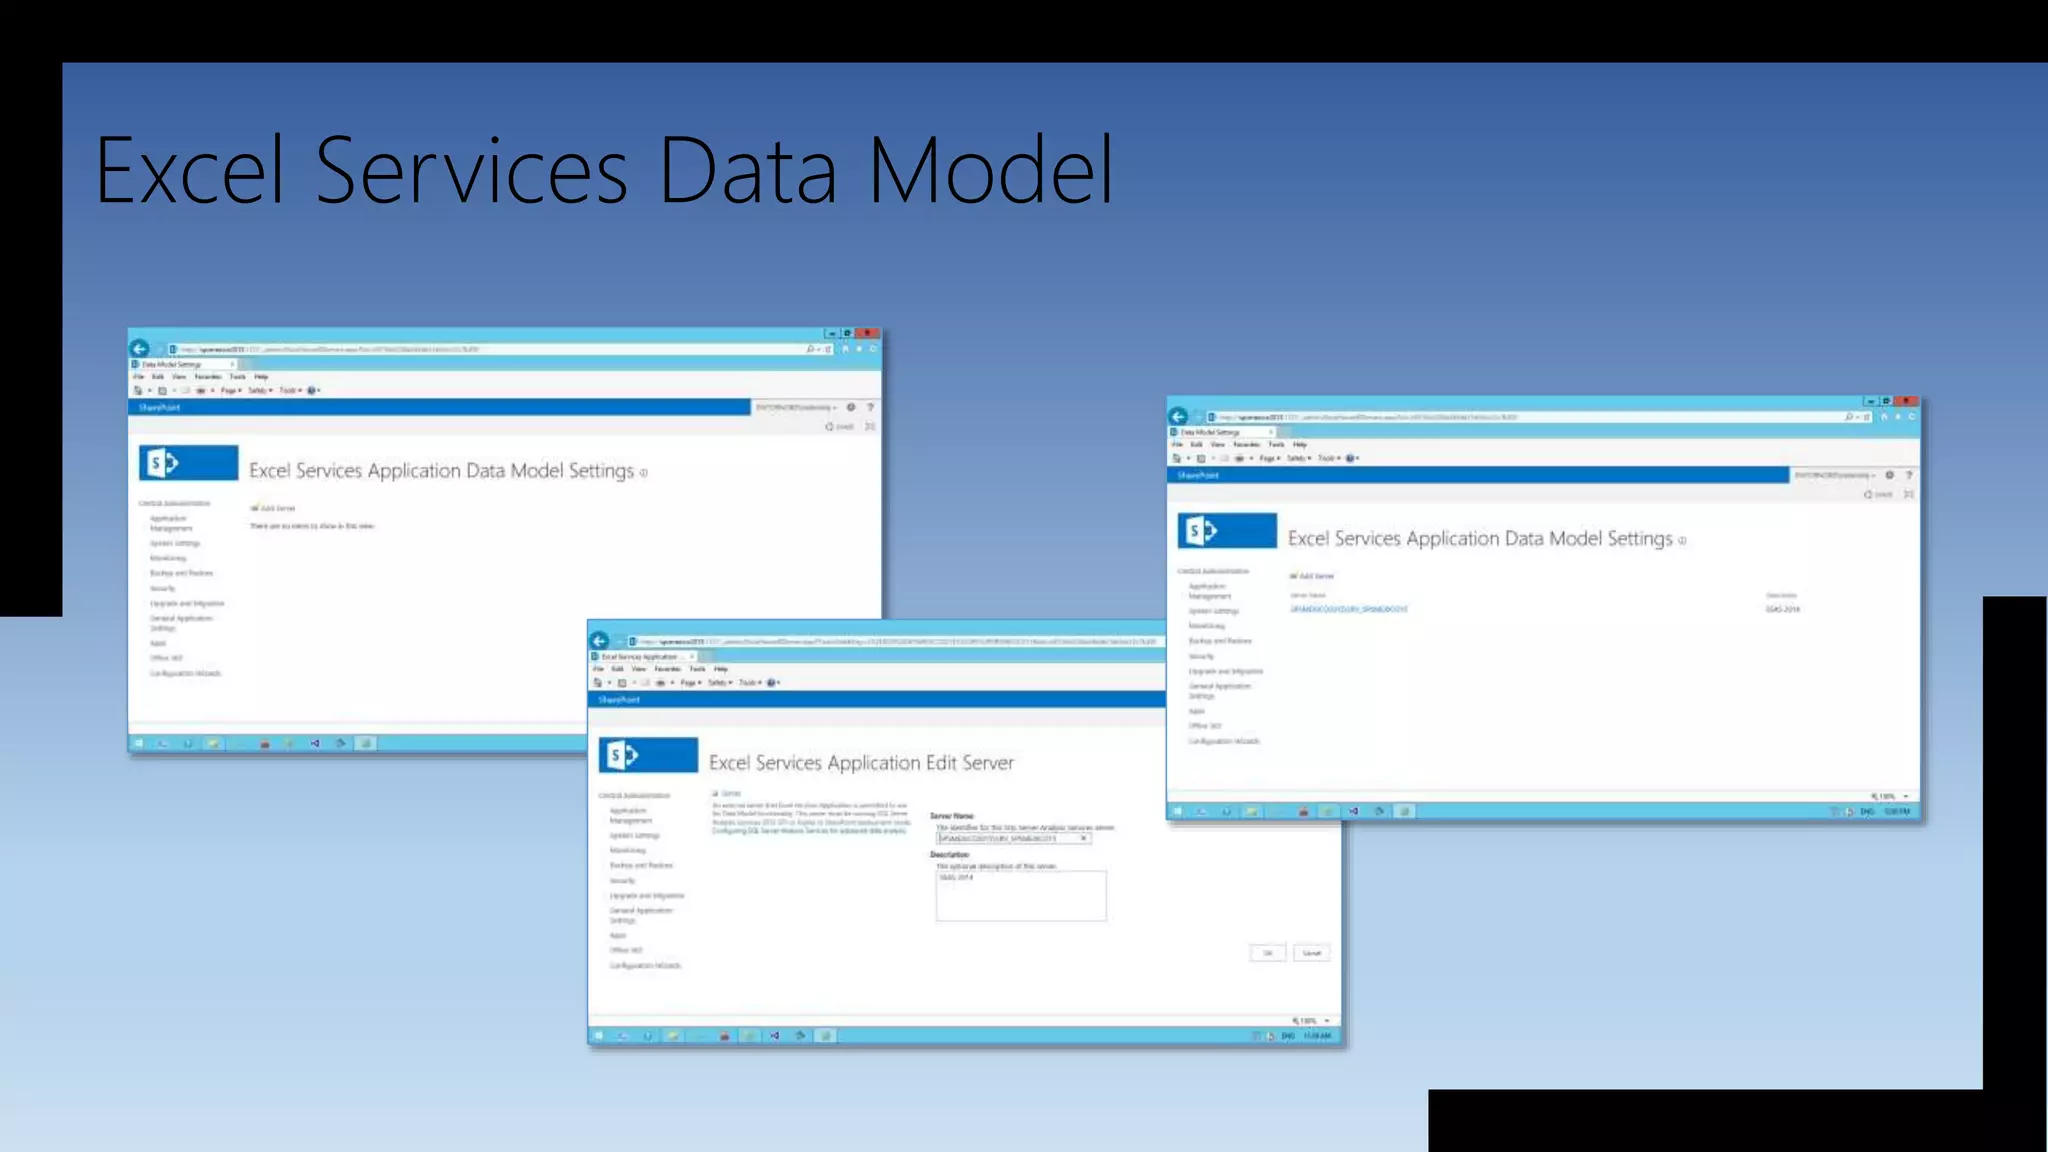
Task: Click the Server Name text field
Action: click(1013, 838)
